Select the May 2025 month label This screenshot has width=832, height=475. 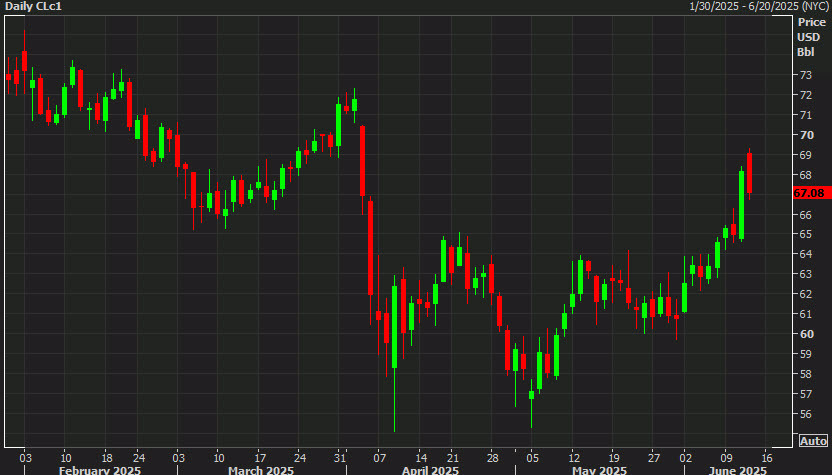pos(599,470)
